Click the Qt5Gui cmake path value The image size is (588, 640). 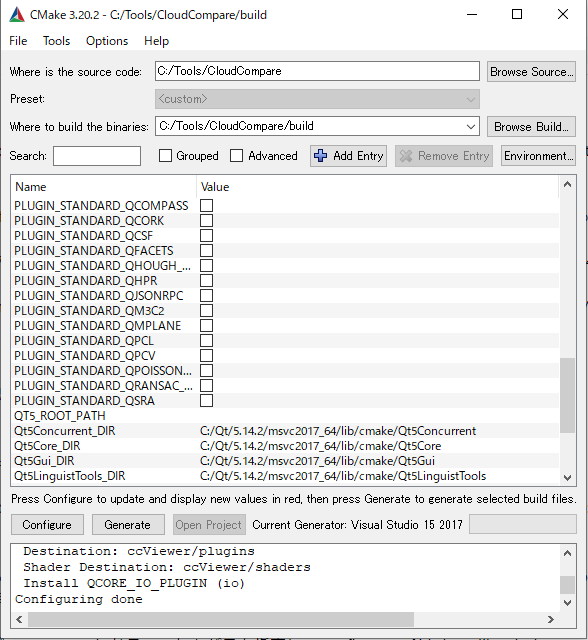tap(317, 461)
